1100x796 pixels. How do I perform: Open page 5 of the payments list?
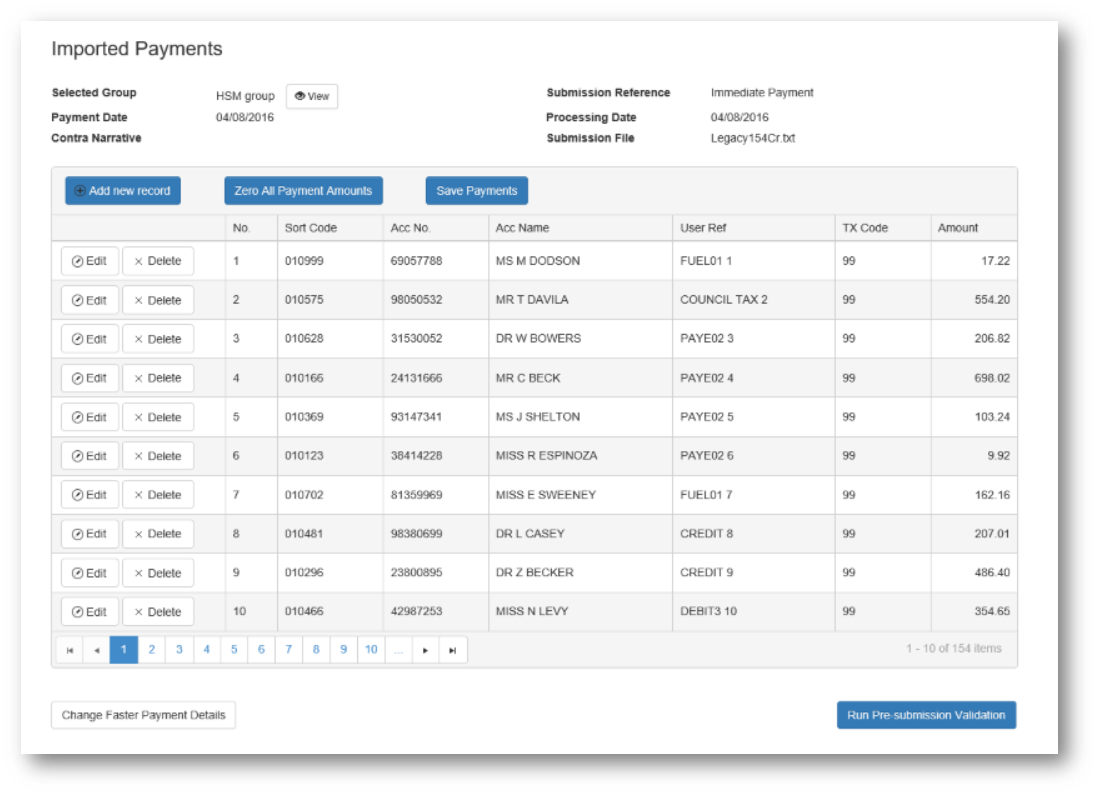(x=233, y=650)
